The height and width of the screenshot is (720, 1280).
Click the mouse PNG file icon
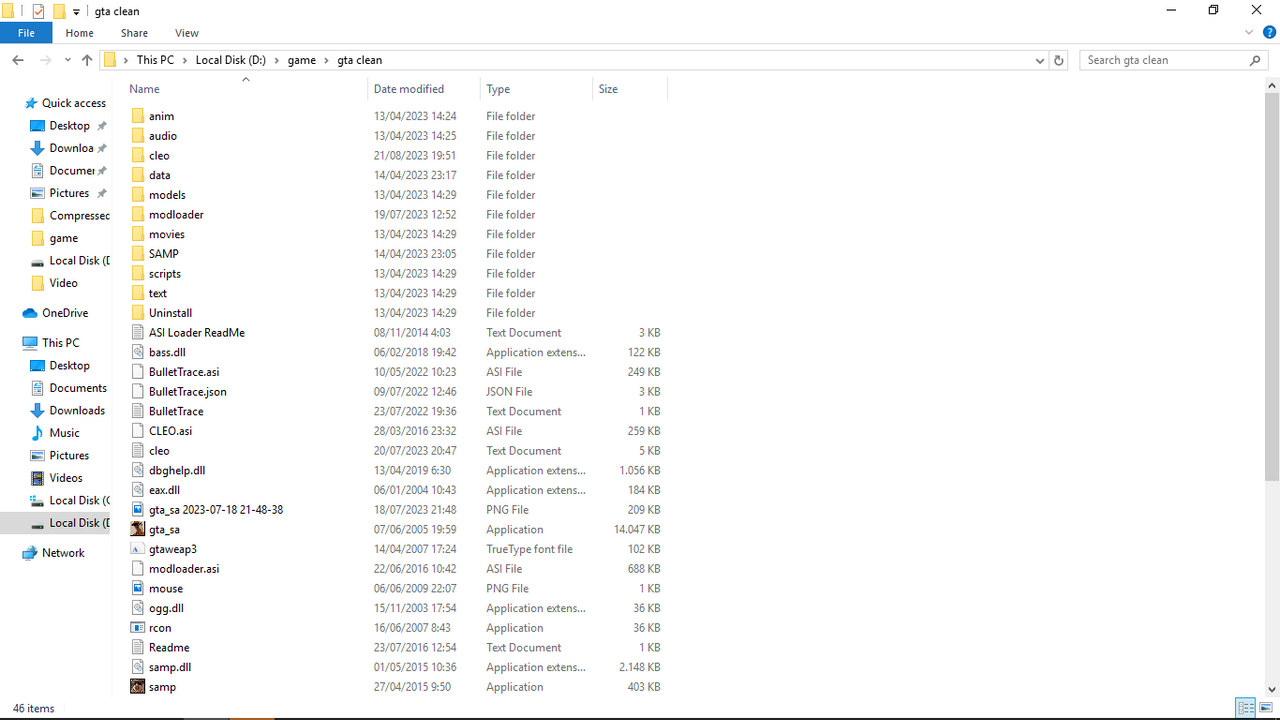[x=138, y=588]
